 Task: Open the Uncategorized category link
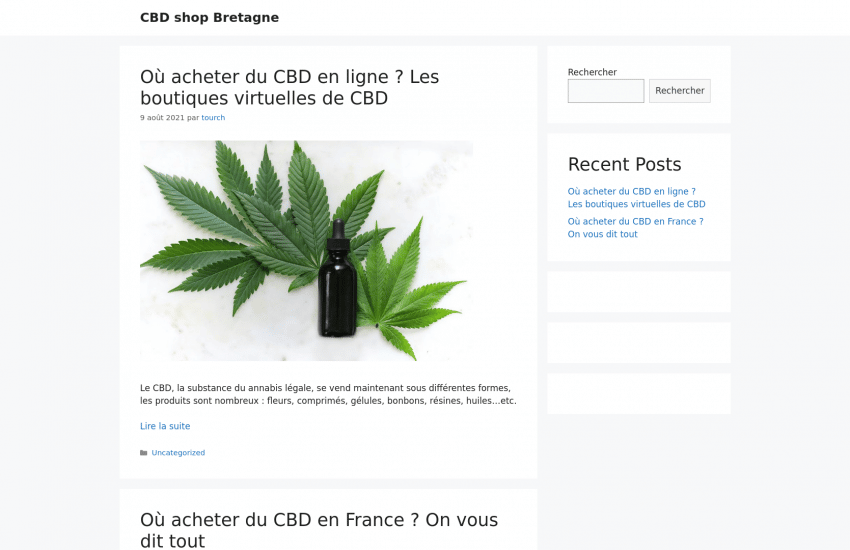pyautogui.click(x=178, y=453)
